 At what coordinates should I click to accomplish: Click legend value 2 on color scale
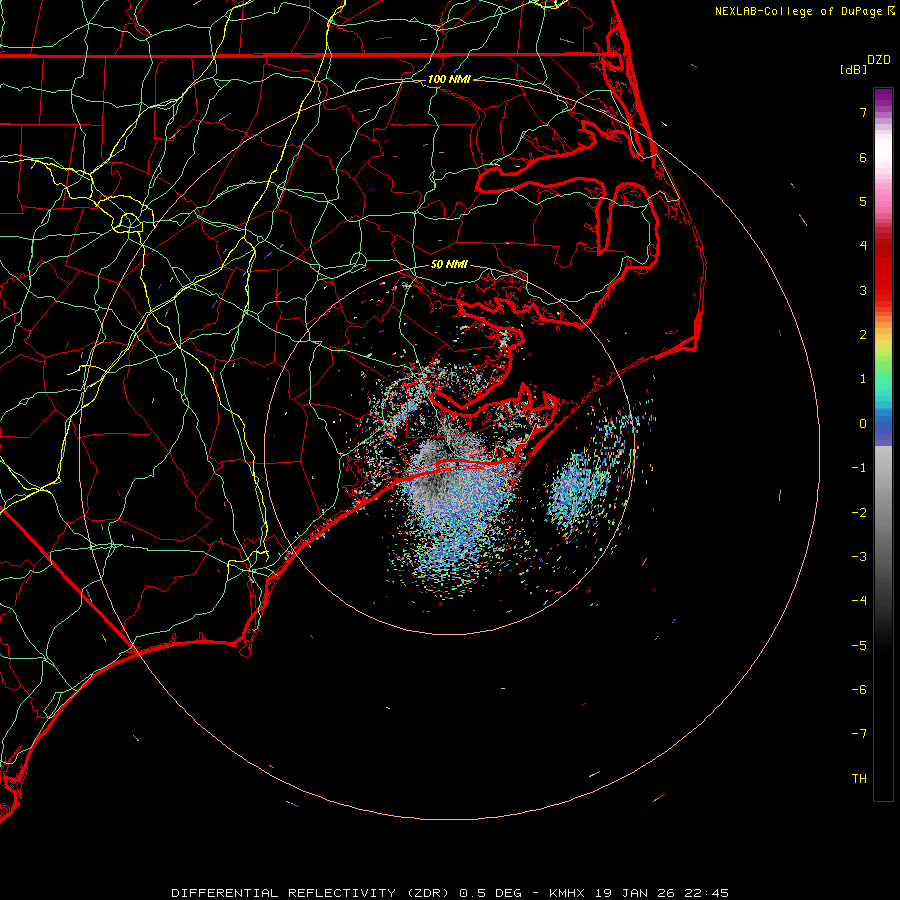(863, 335)
